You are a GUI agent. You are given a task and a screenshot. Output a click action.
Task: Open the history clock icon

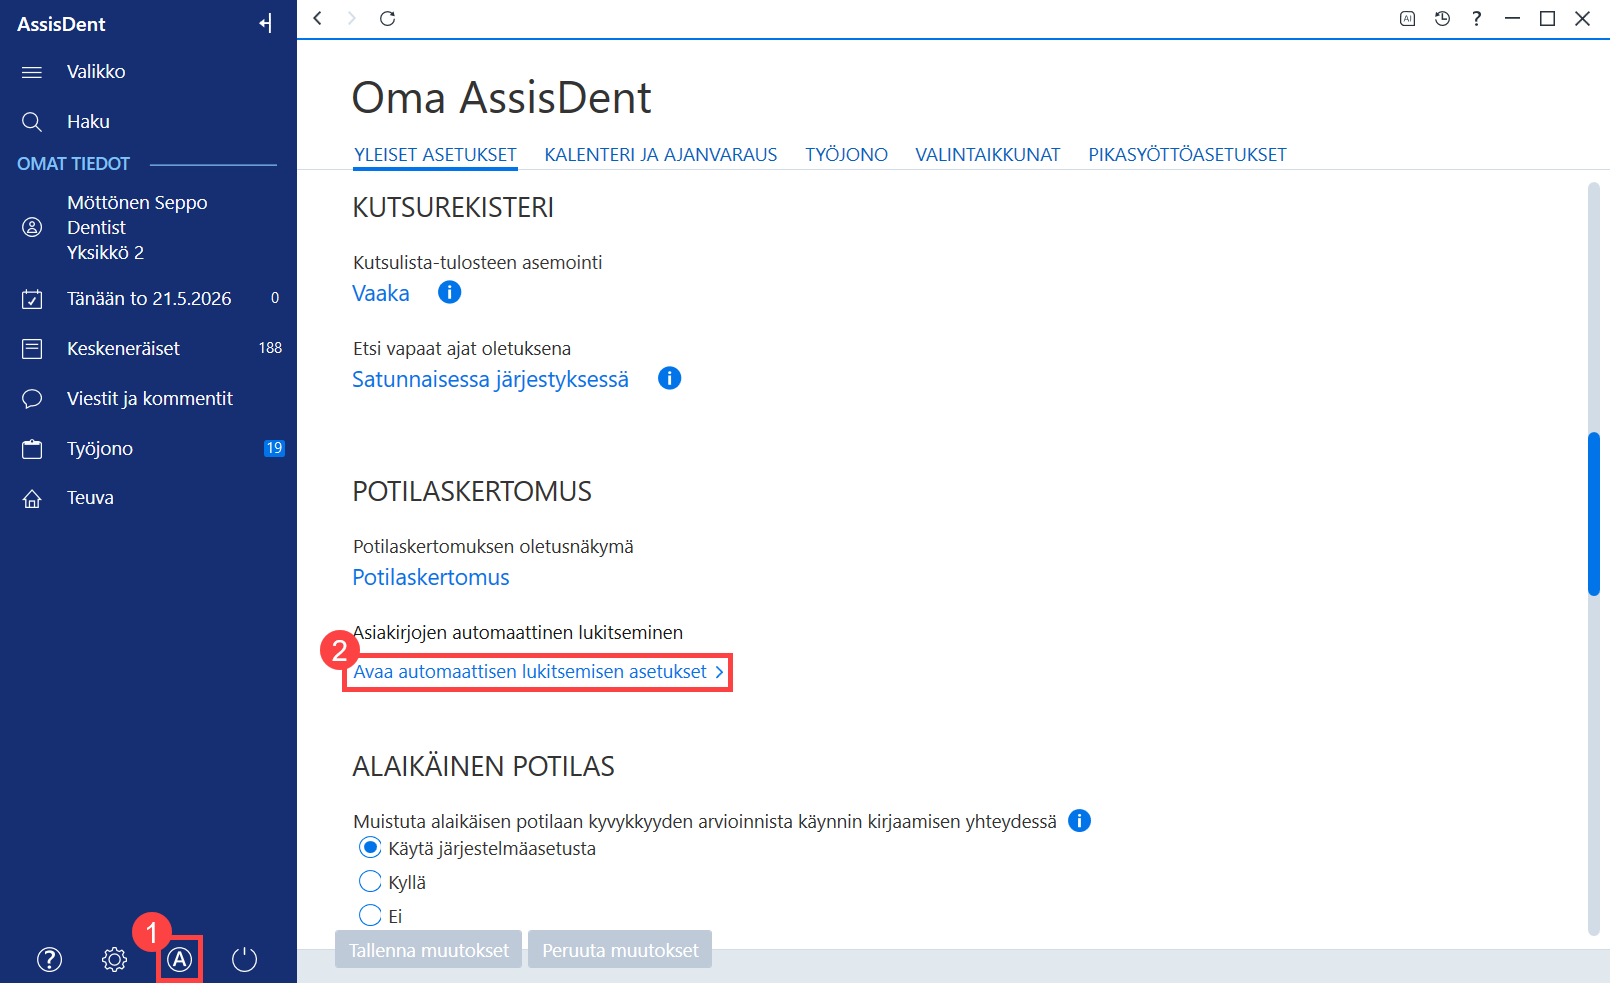[1442, 18]
